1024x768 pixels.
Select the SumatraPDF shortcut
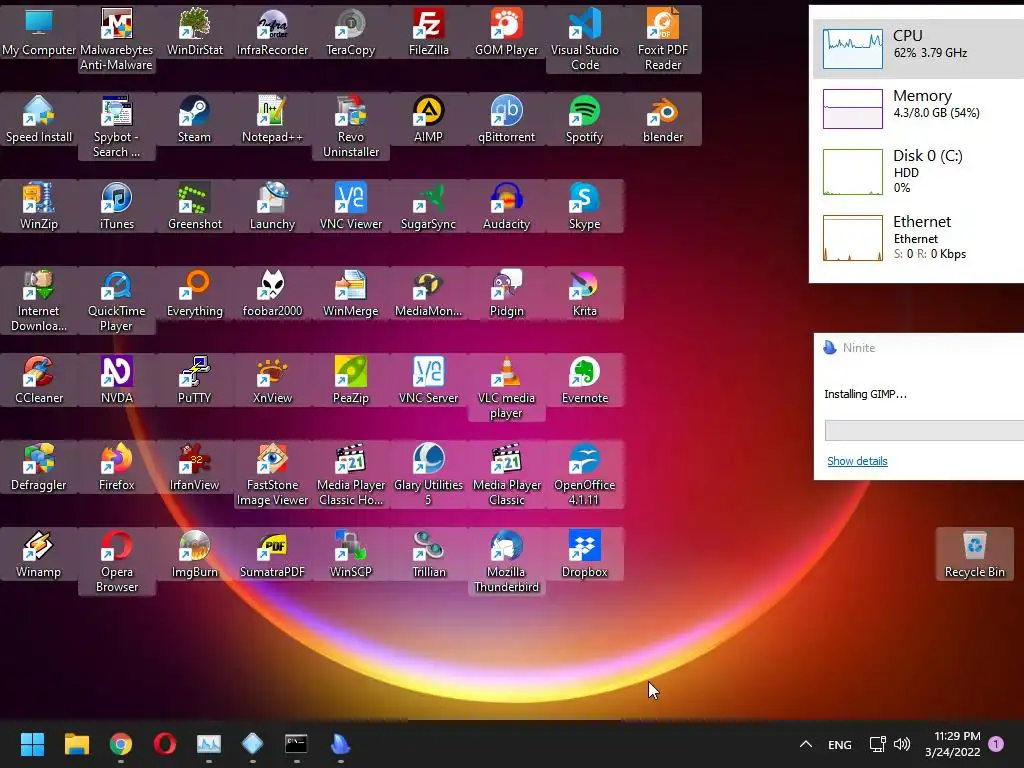click(x=272, y=553)
